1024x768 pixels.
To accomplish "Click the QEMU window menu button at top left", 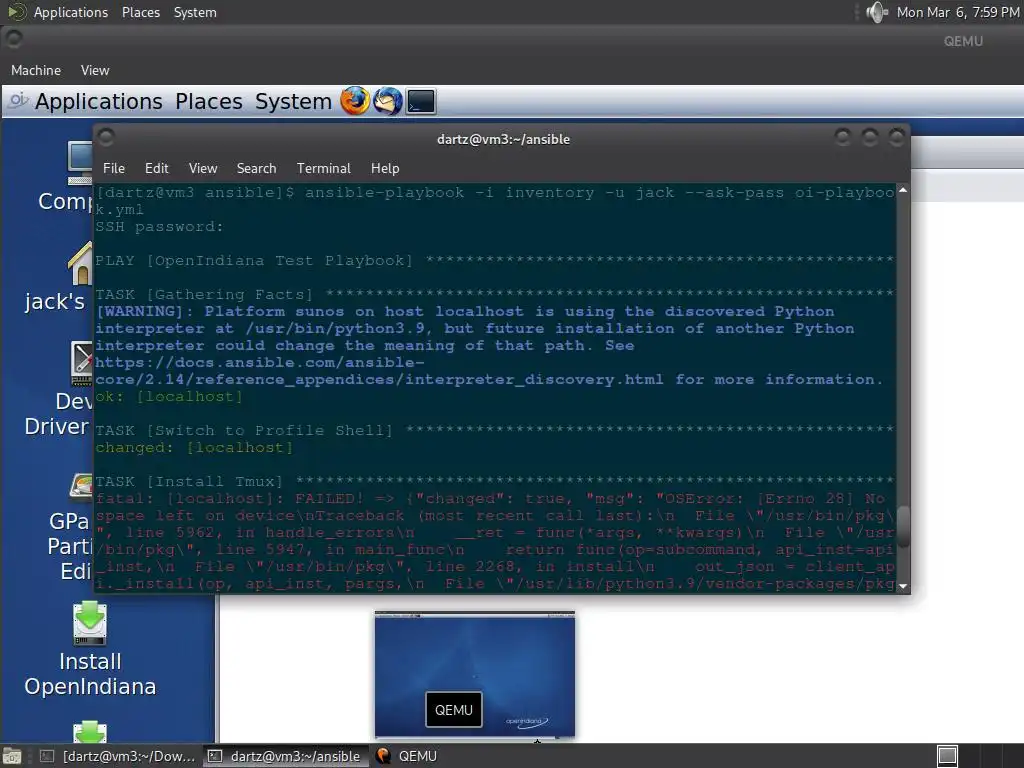I will click(x=14, y=40).
